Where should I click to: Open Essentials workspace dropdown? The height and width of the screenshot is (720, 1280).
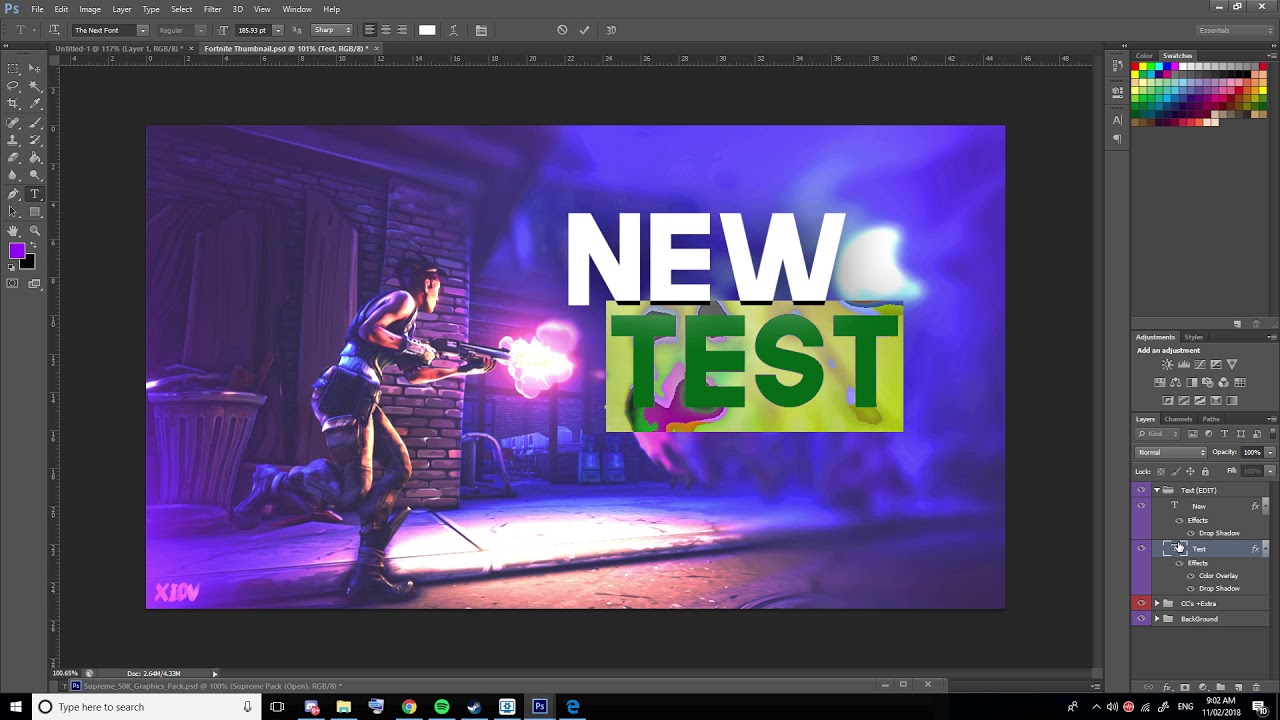point(1236,30)
